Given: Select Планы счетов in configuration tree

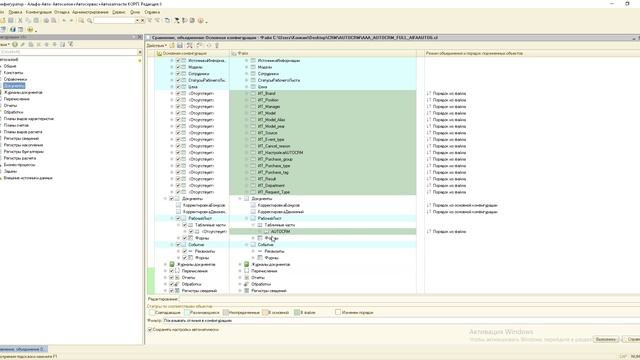Looking at the screenshot, I should (17, 125).
